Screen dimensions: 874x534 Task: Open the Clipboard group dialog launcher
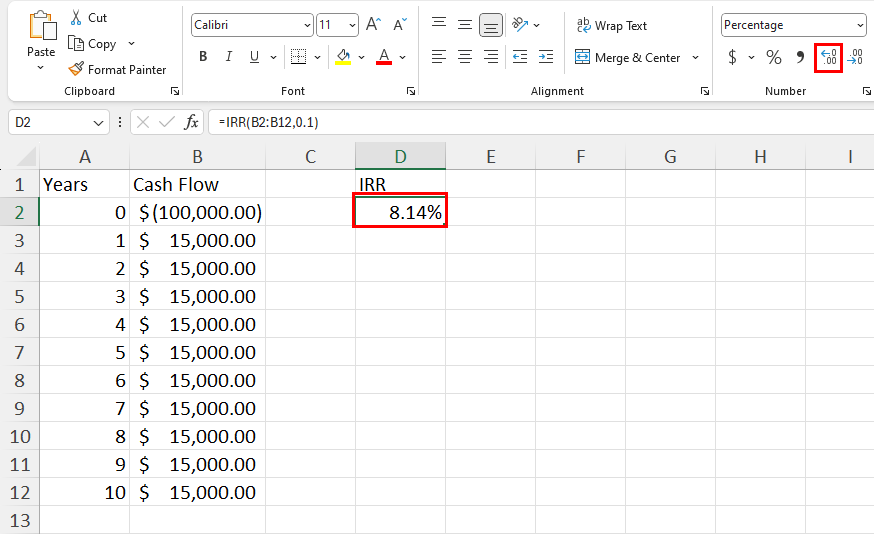175,91
